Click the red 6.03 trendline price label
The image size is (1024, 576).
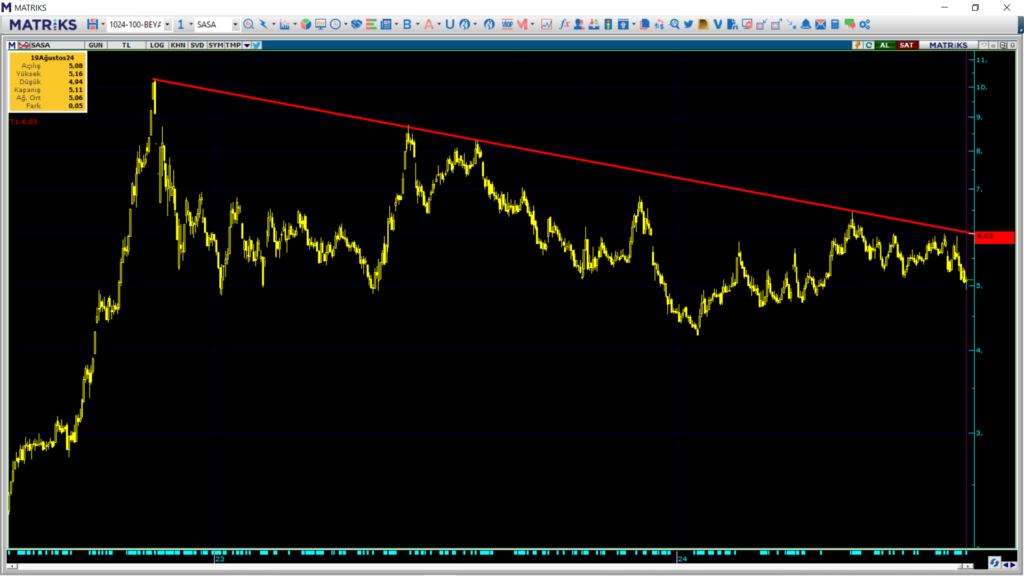(x=994, y=236)
